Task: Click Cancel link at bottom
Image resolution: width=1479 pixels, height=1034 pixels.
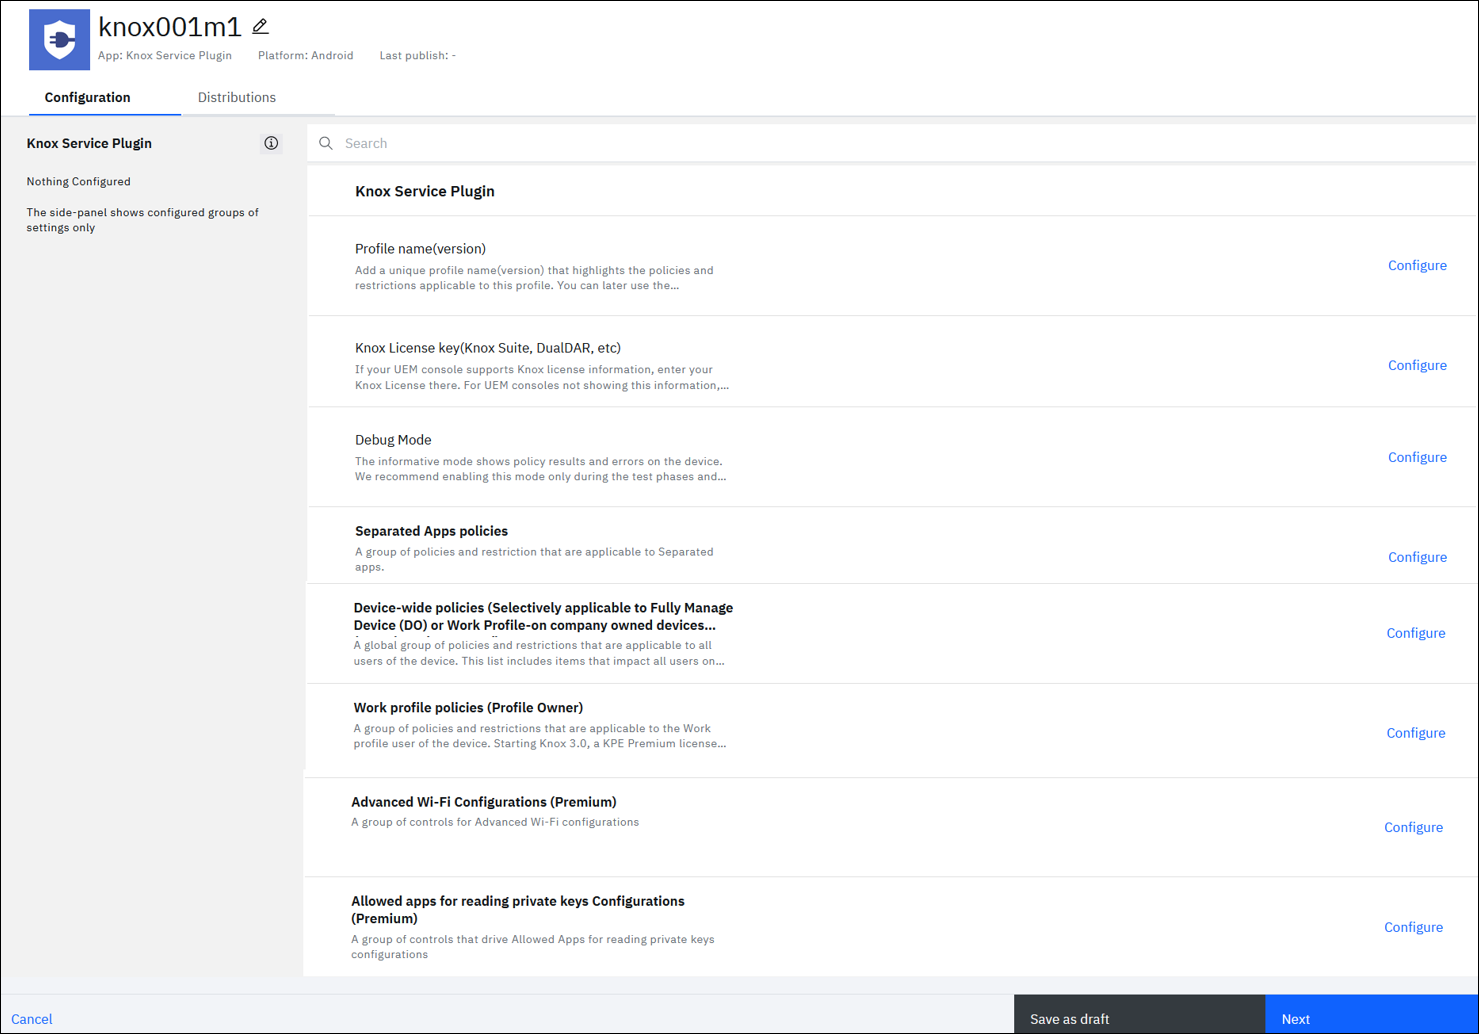Action: pyautogui.click(x=32, y=1019)
